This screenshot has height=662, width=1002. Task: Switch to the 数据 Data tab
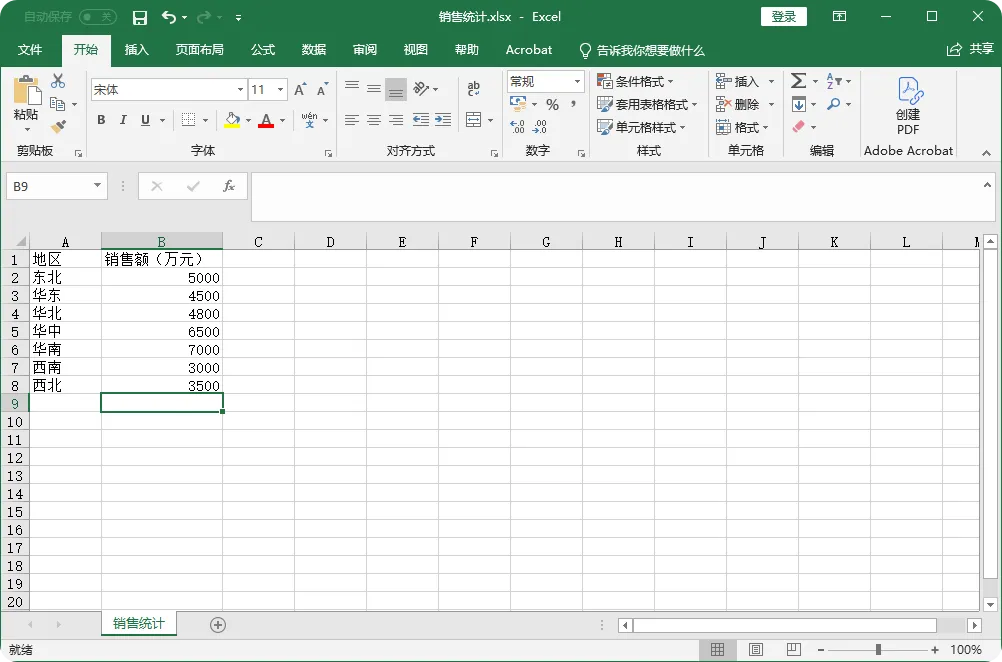coord(314,50)
